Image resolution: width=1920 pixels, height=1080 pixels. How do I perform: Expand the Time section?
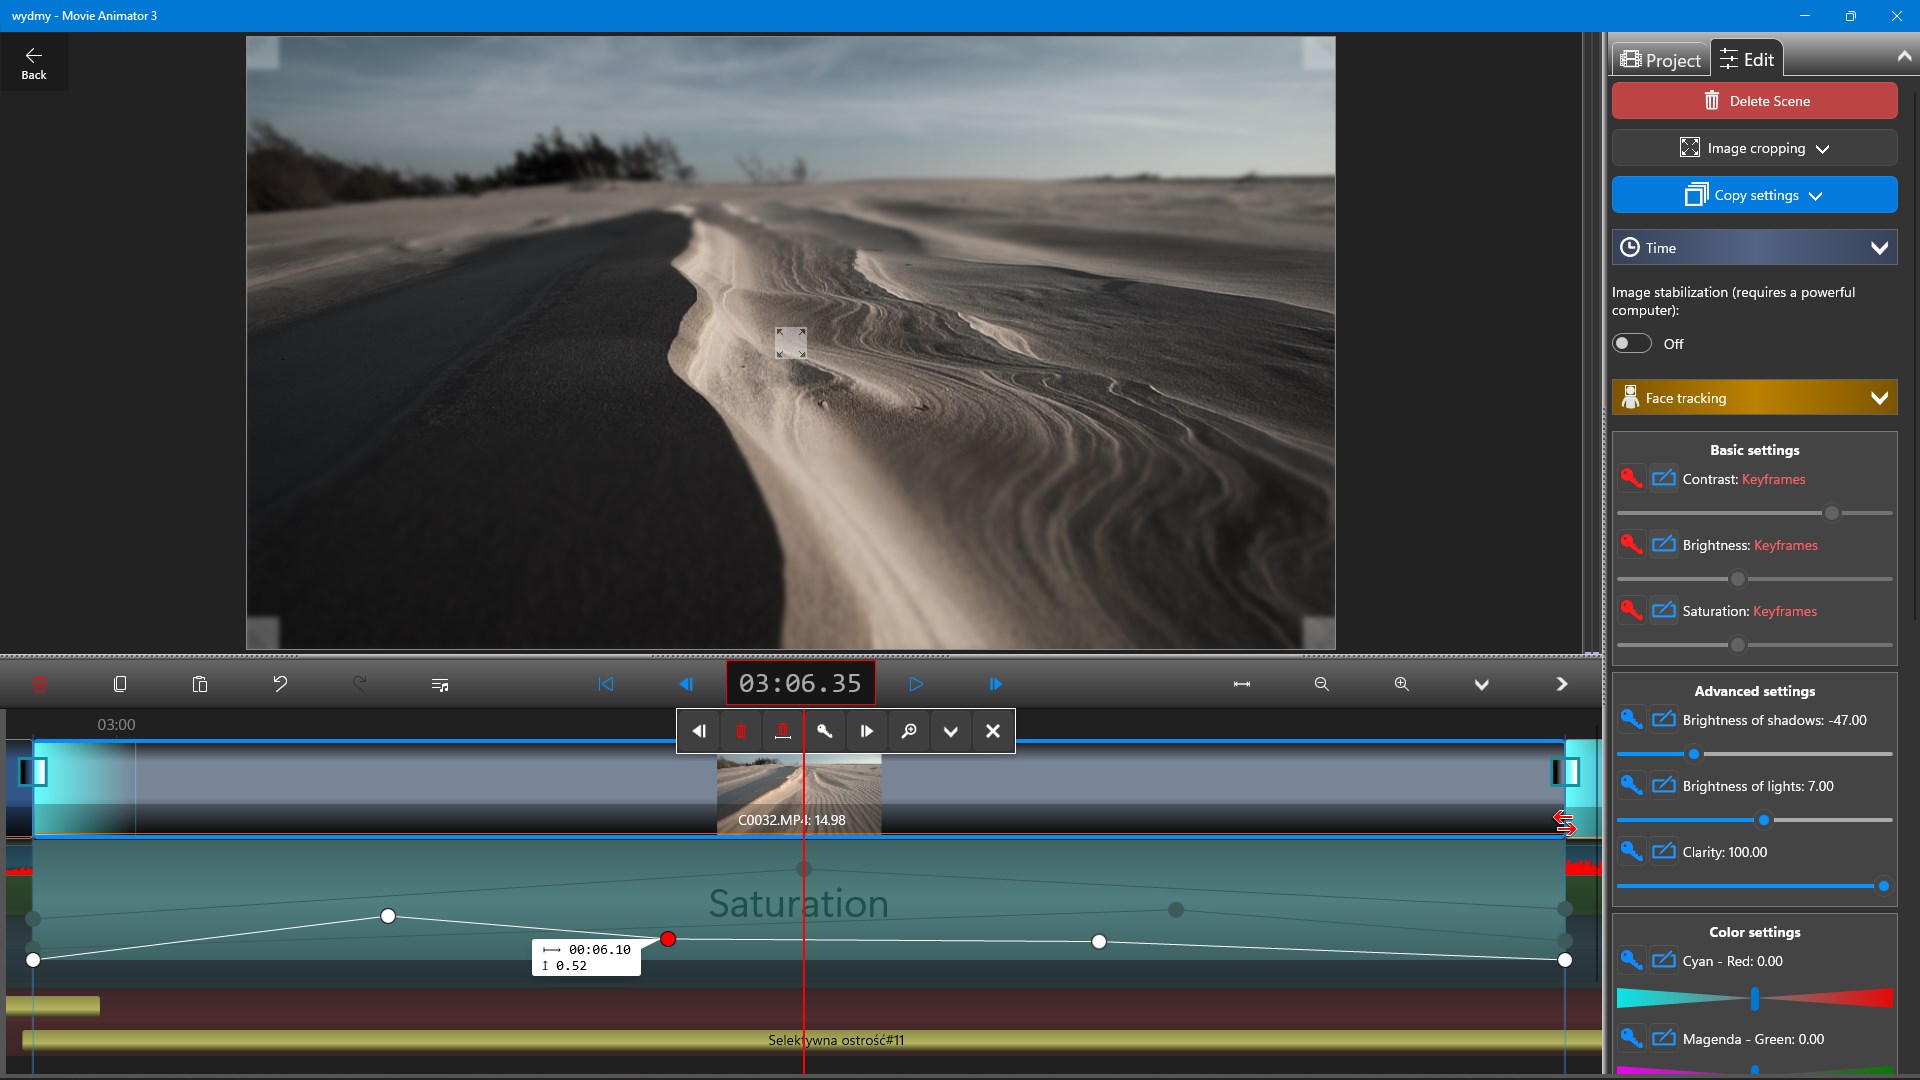pos(1754,247)
